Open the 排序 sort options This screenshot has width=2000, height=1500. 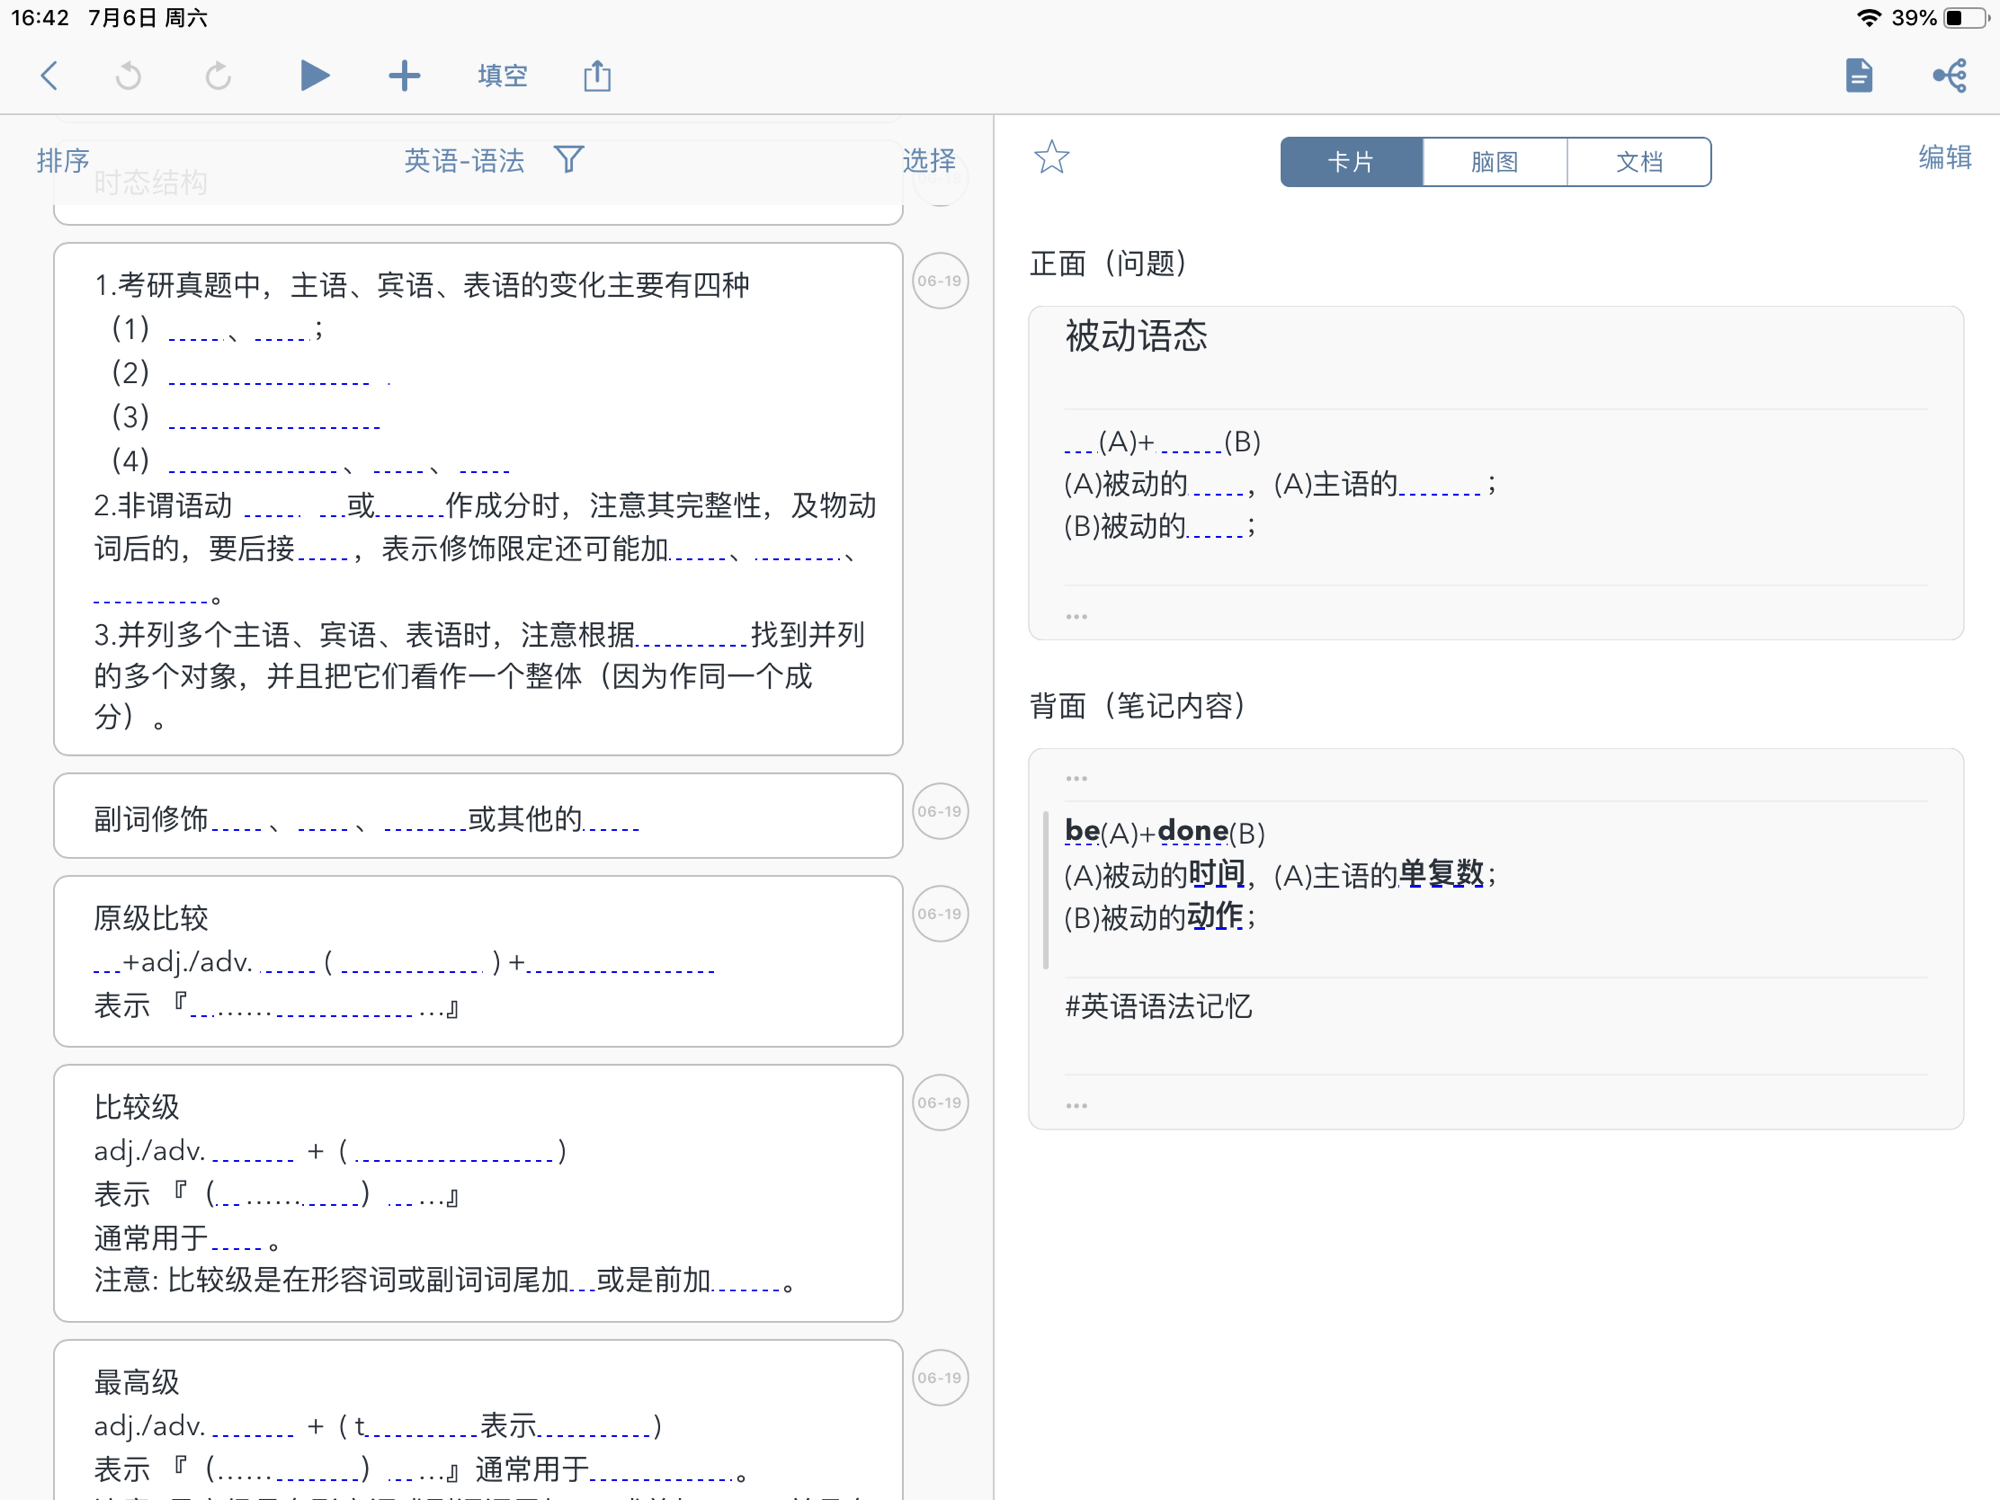63,160
